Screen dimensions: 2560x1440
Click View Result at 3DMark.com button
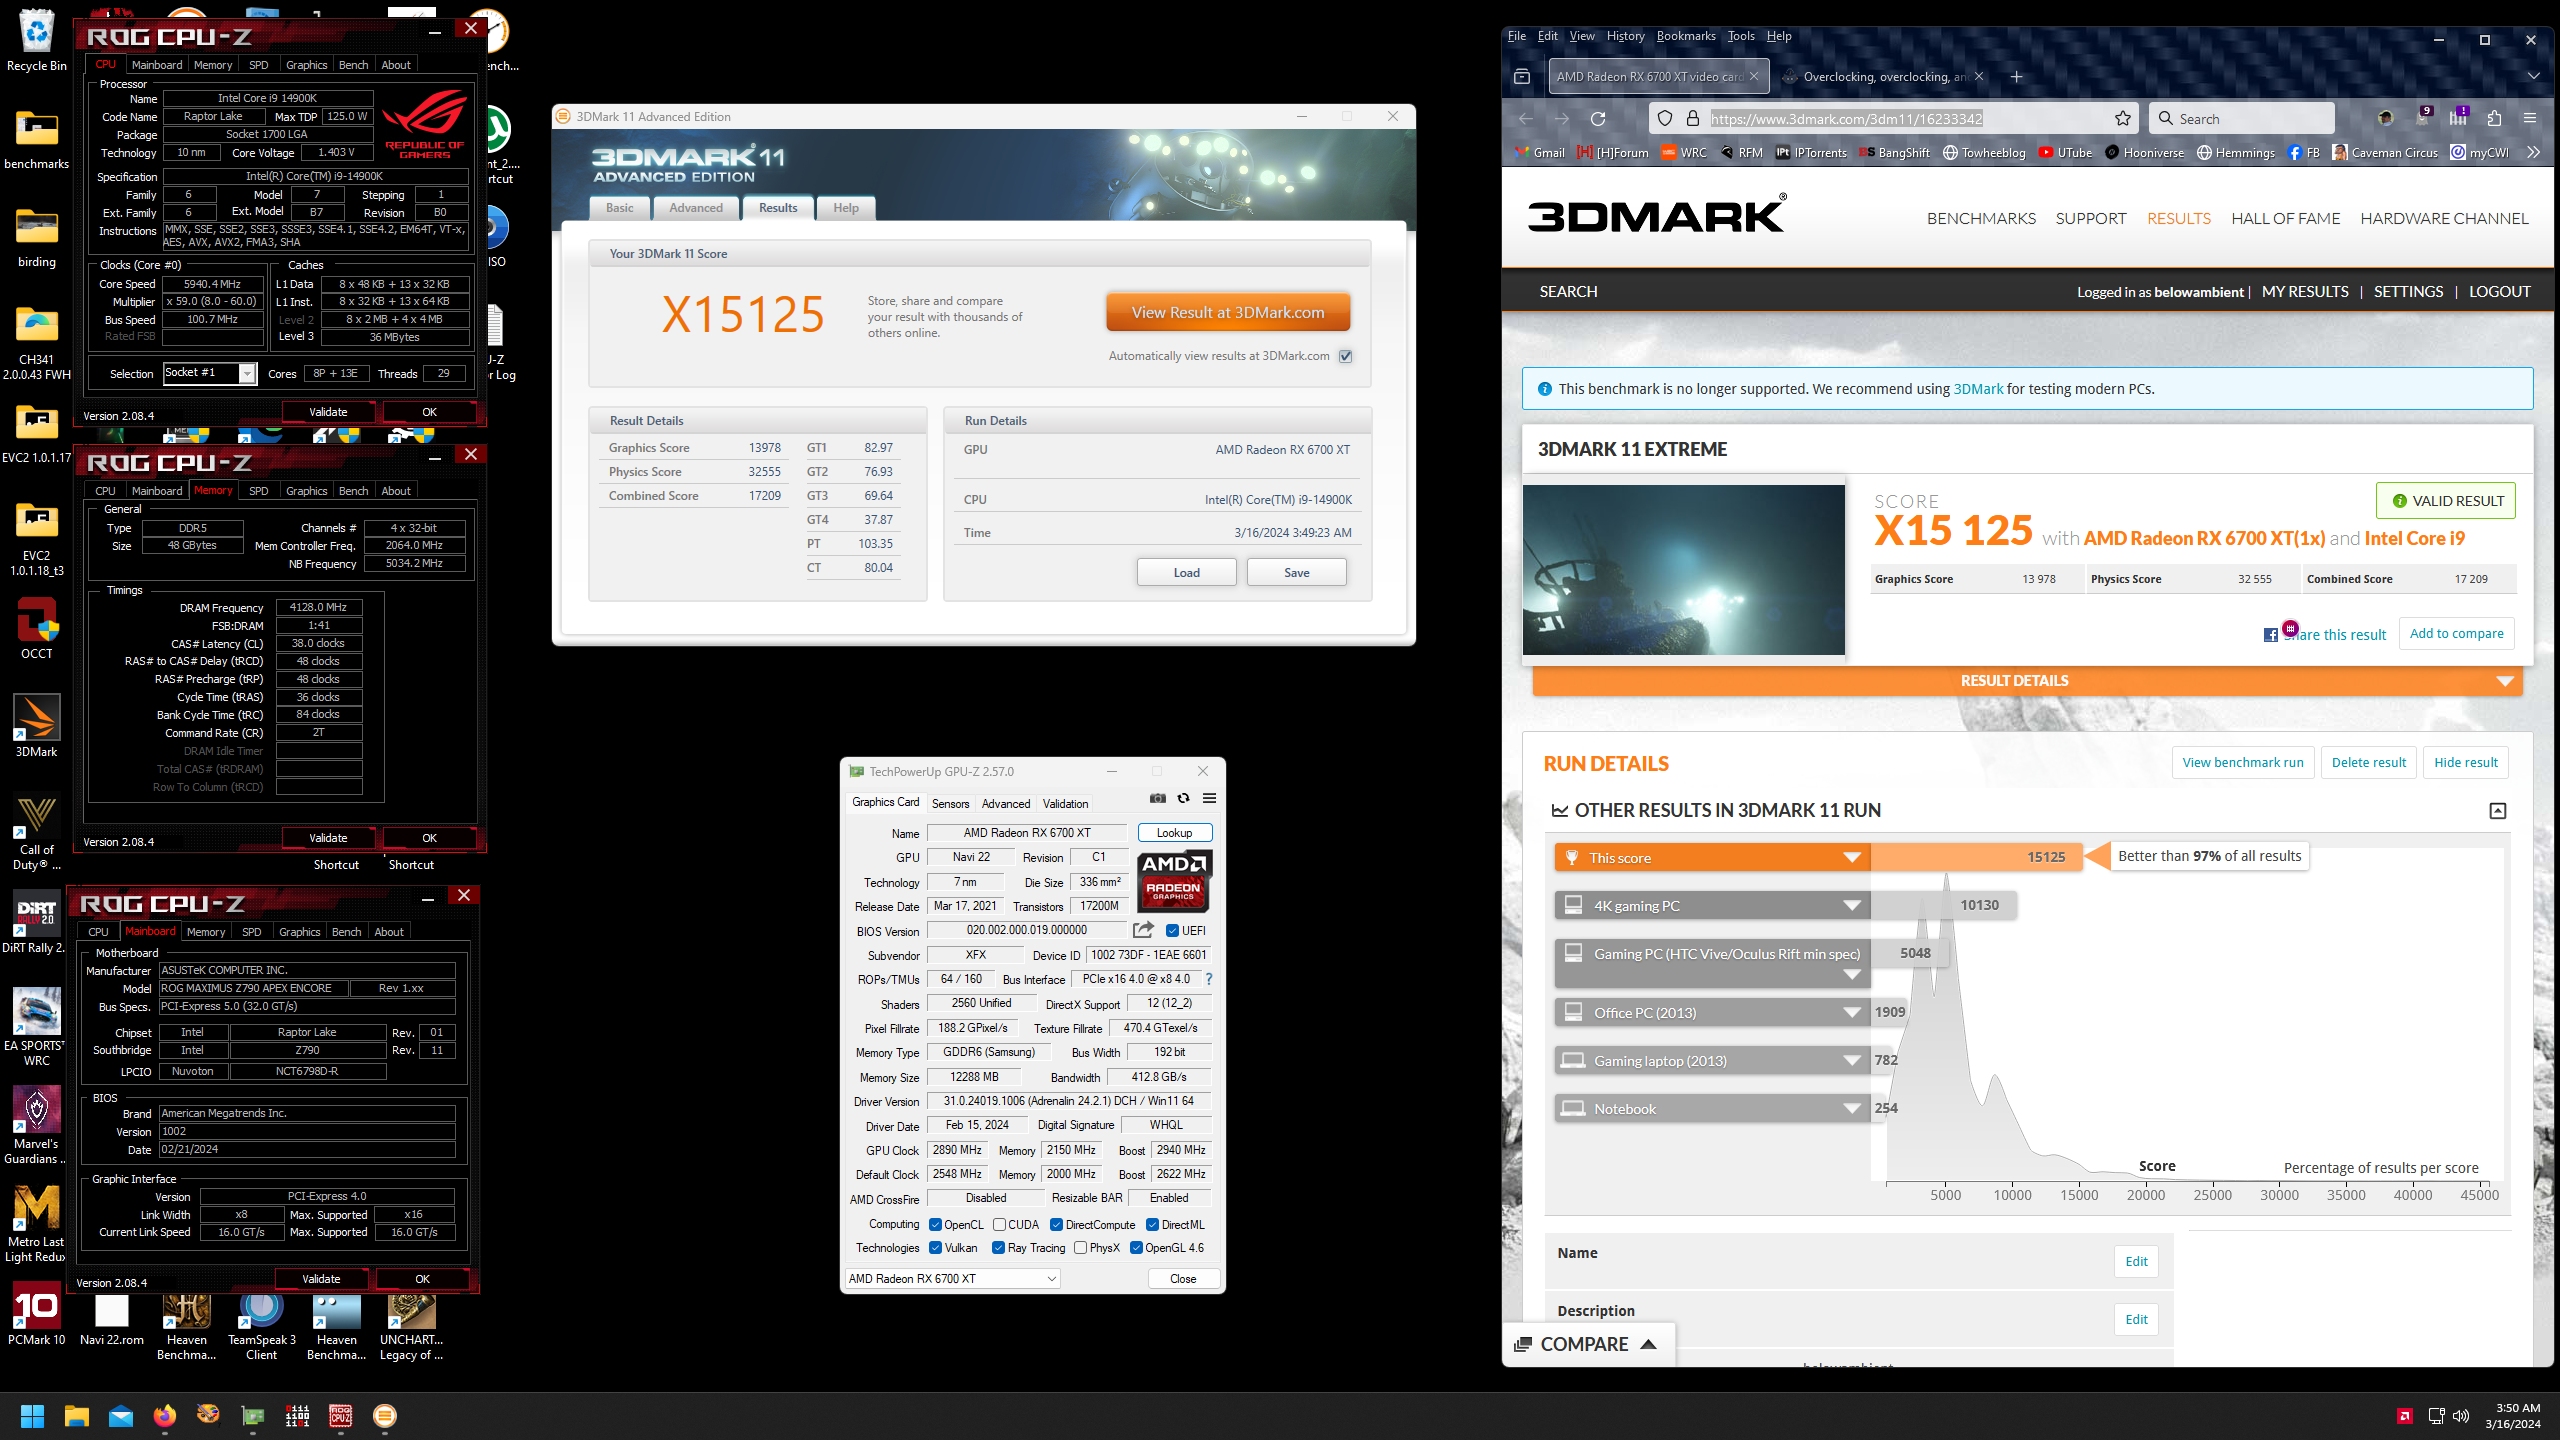[1228, 313]
